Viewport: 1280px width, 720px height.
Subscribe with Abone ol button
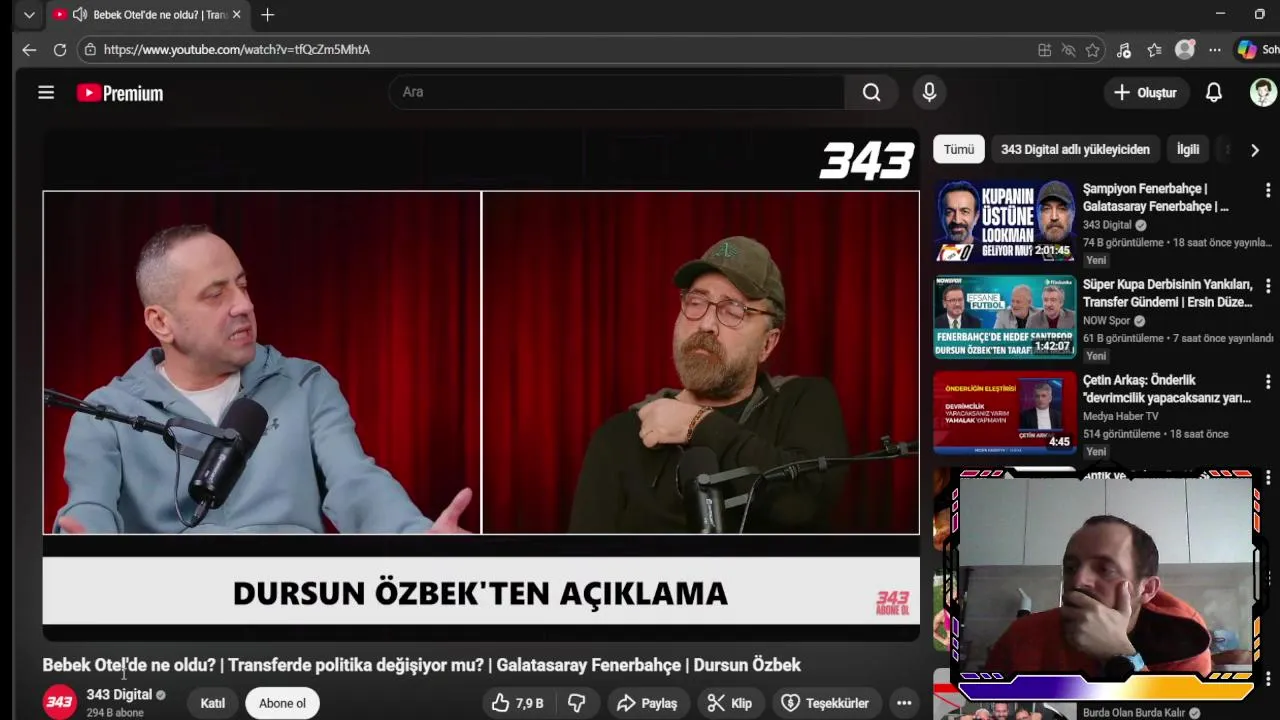point(282,703)
